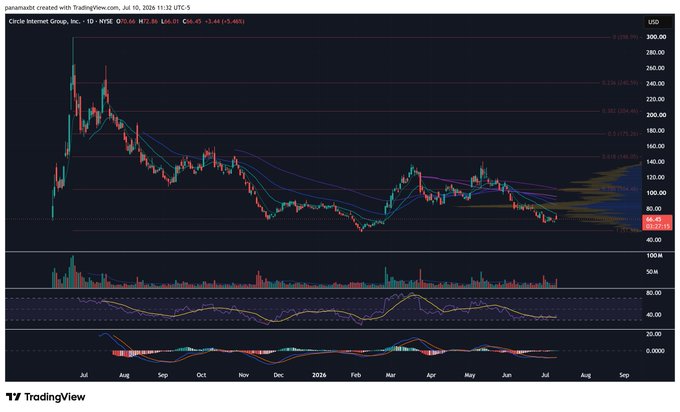The width and height of the screenshot is (680, 412).
Task: Click the 220.00 price axis label
Action: pos(656,99)
